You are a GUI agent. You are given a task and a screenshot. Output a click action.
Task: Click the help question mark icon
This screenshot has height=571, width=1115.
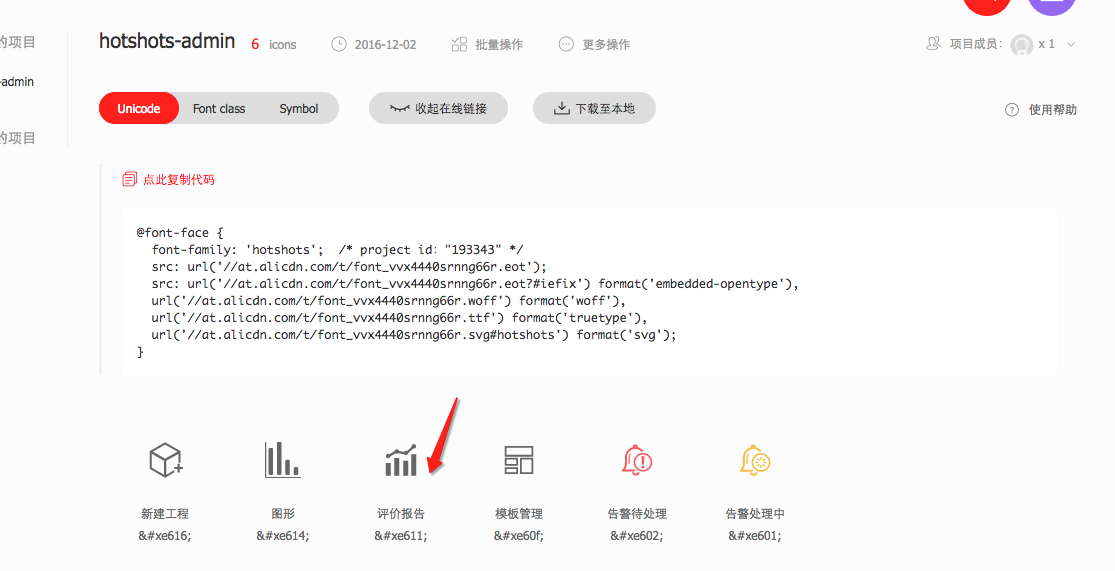click(x=1012, y=110)
